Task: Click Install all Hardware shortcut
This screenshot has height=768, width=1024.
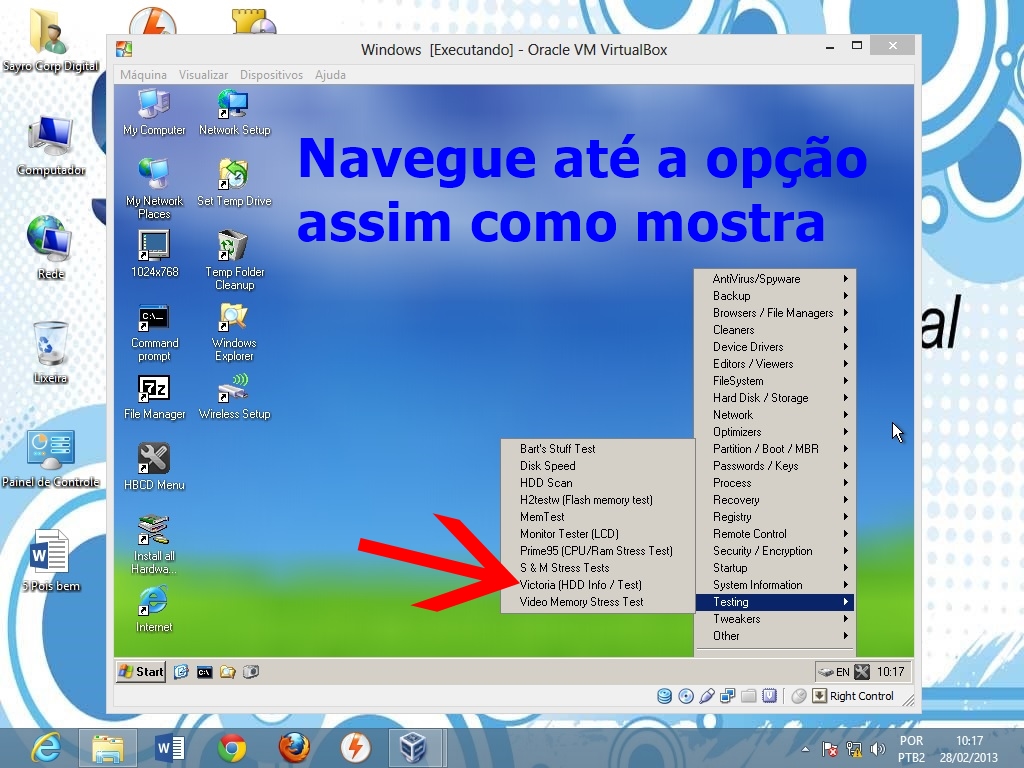Action: pos(154,545)
